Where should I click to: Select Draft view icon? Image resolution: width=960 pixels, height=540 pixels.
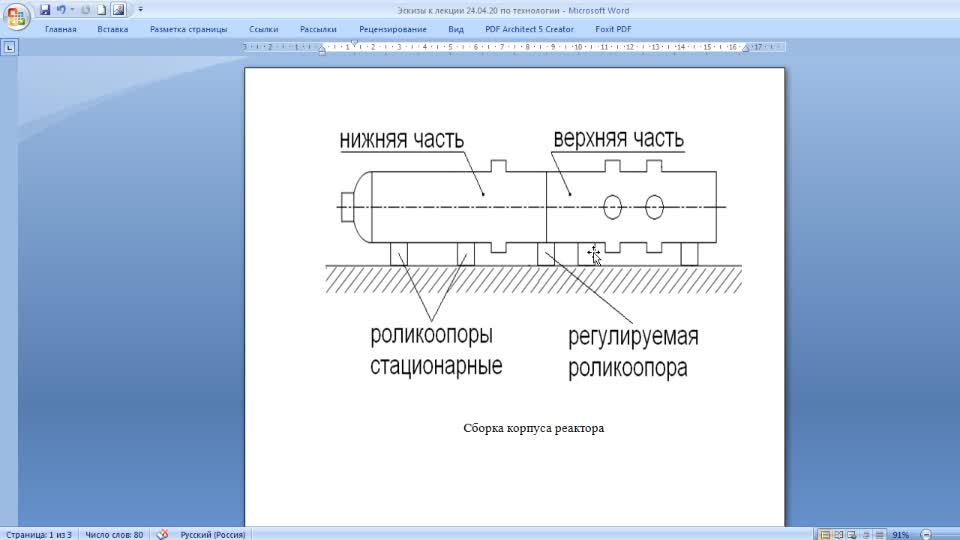point(879,534)
